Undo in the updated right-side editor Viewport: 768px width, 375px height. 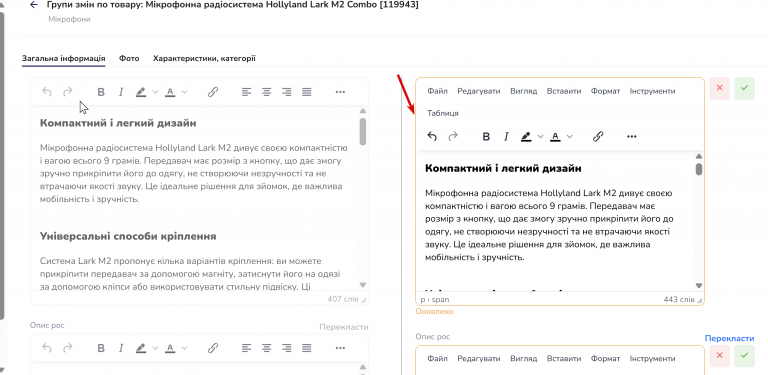[432, 137]
